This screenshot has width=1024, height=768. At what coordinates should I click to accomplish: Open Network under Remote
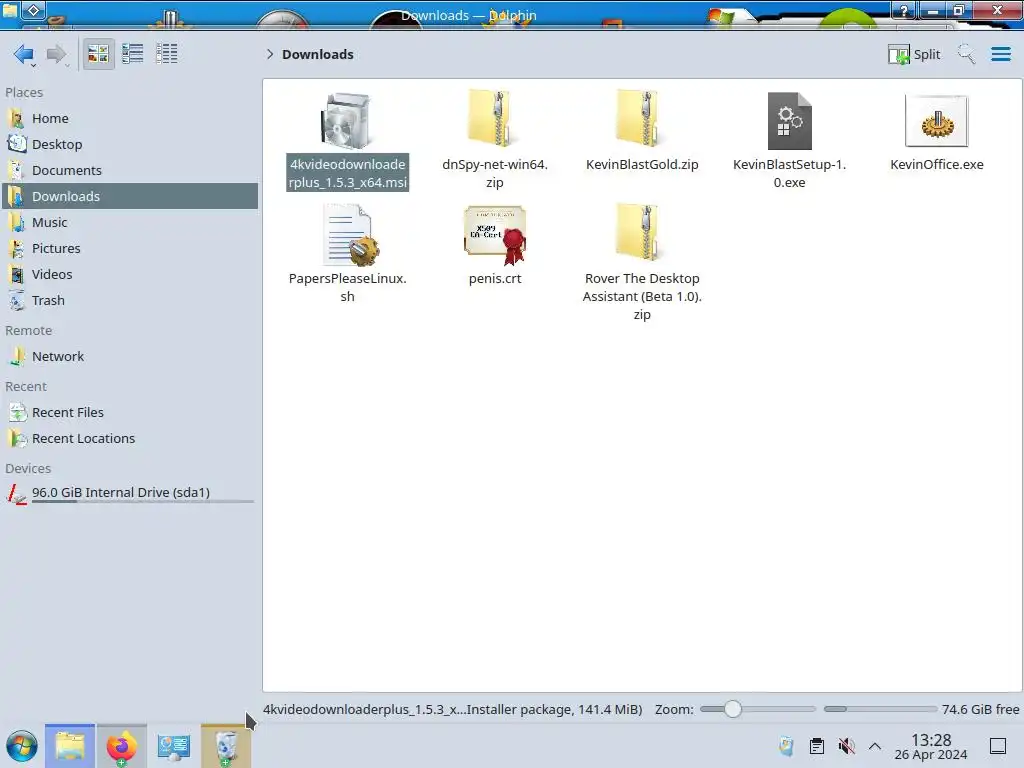[x=130, y=357]
